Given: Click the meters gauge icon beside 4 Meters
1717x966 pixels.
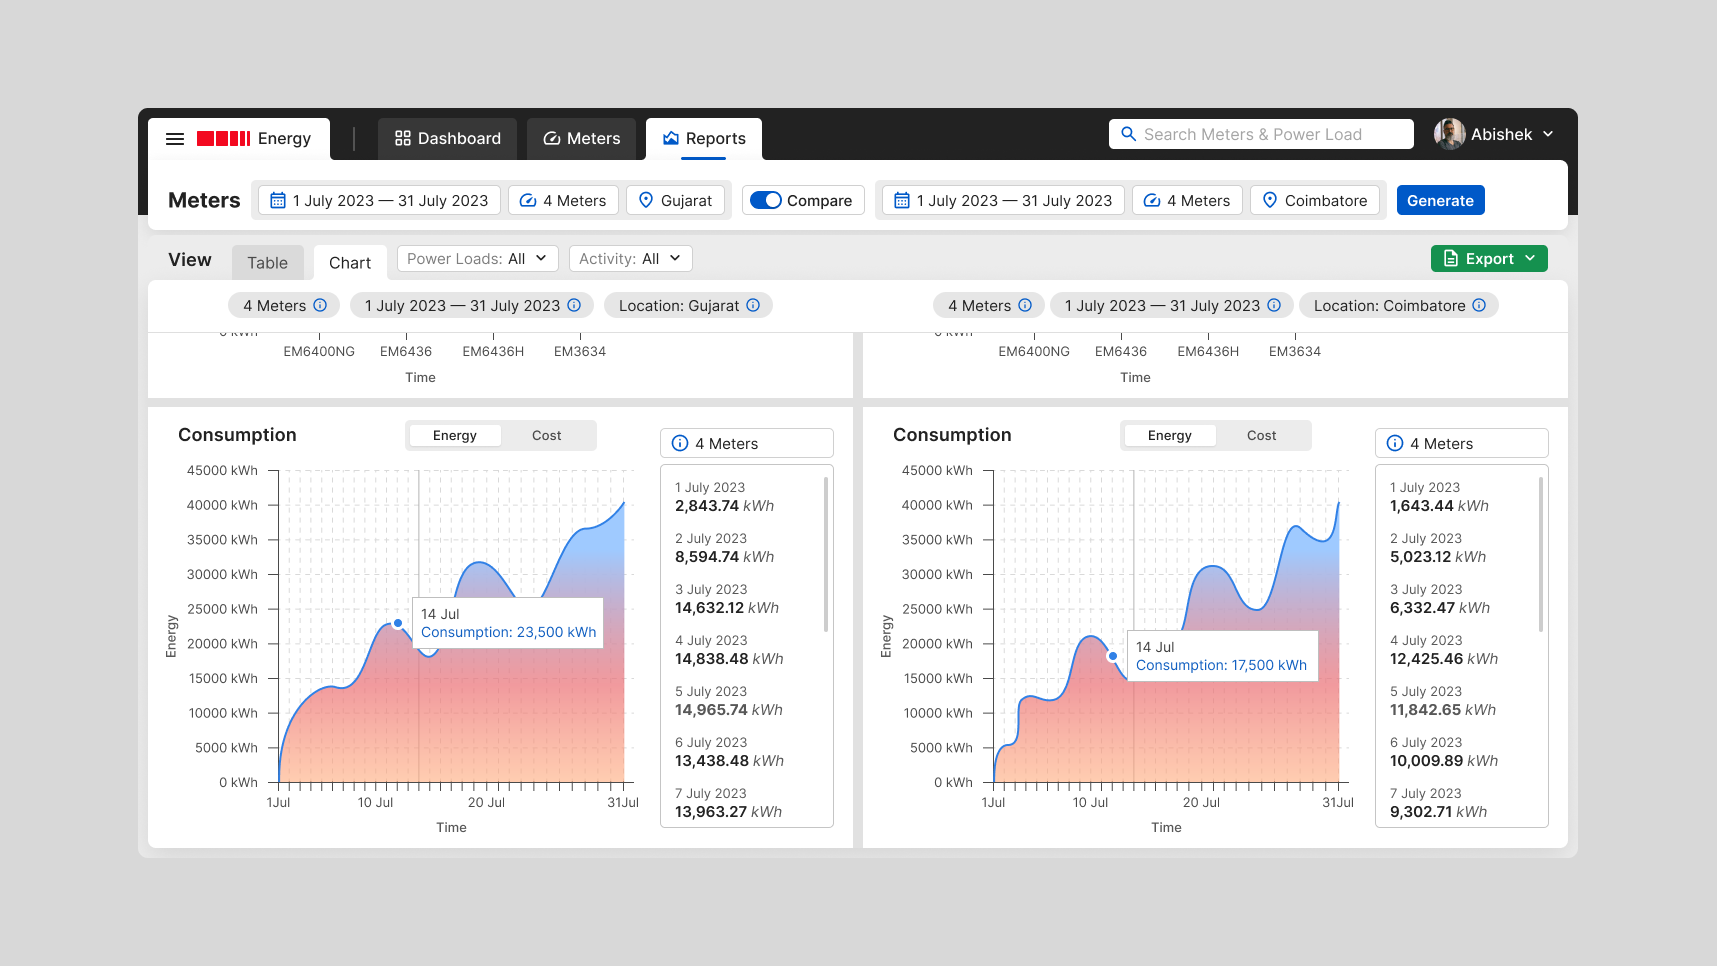Looking at the screenshot, I should 527,200.
